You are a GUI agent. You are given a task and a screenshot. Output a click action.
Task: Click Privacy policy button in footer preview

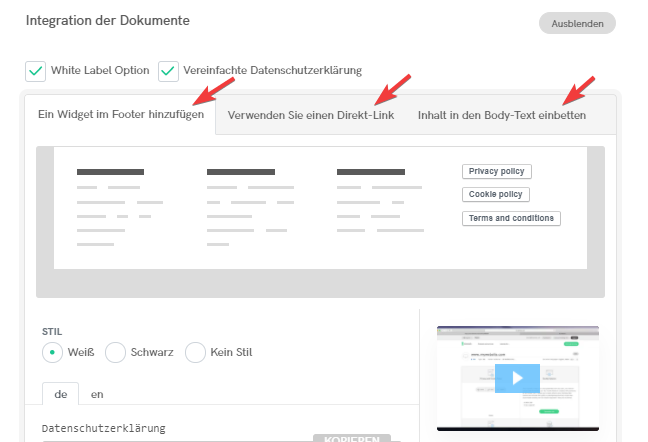click(x=497, y=172)
